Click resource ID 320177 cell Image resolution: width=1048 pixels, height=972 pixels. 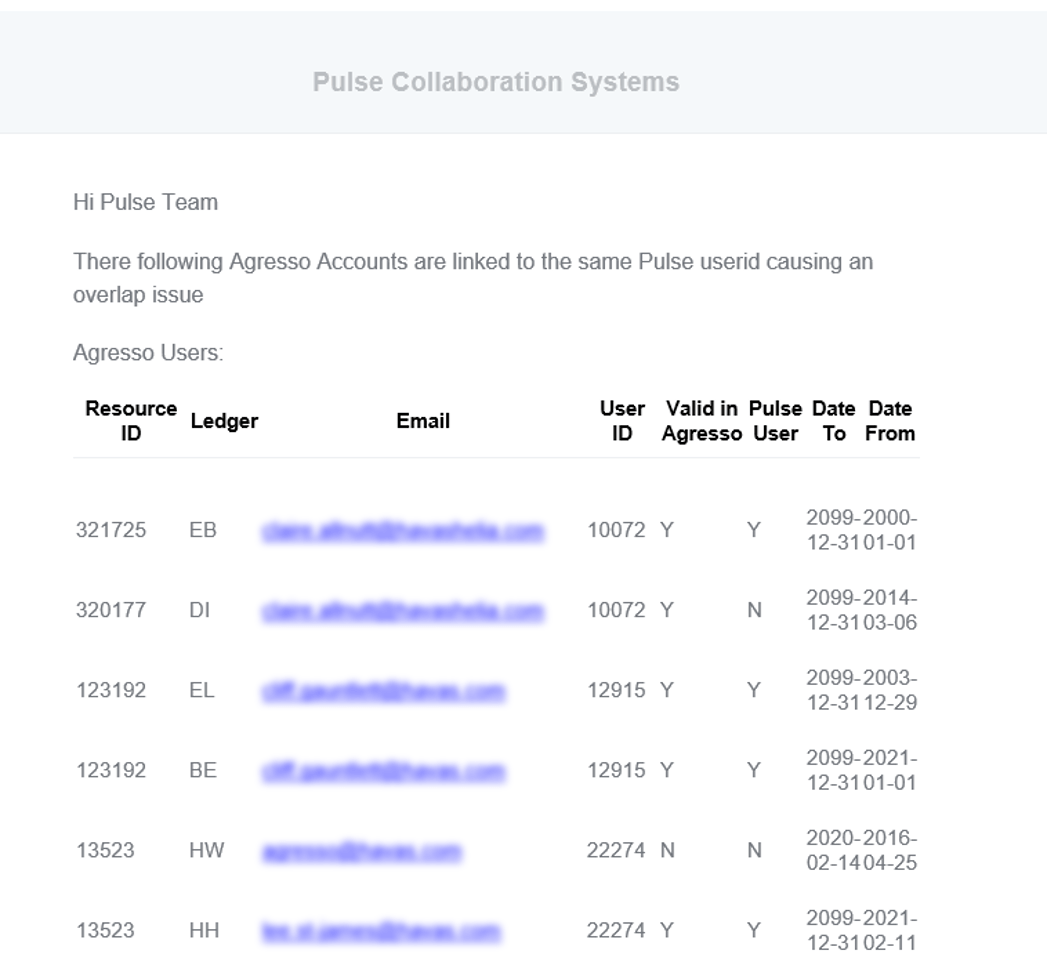[x=111, y=610]
